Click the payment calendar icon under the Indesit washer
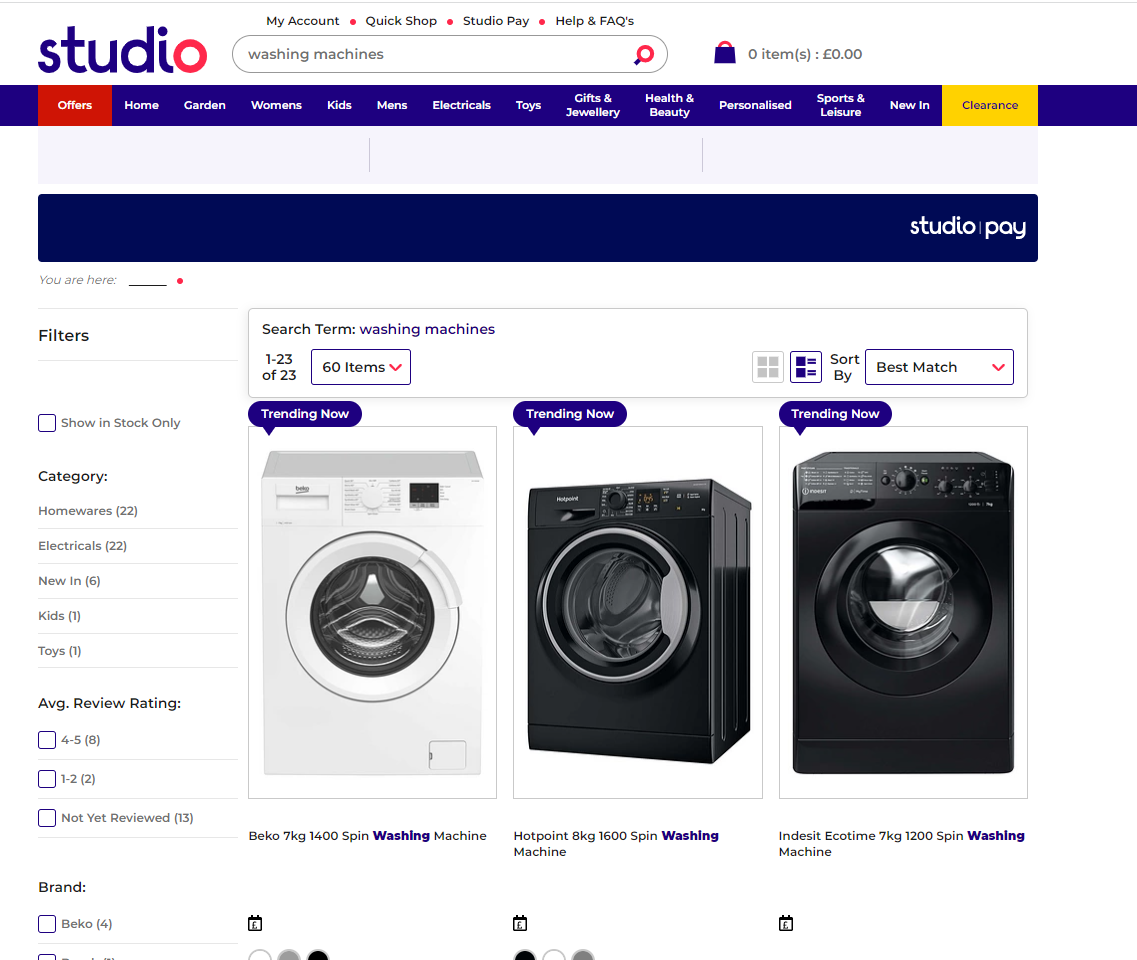Screen dimensions: 1137x960 [x=786, y=922]
